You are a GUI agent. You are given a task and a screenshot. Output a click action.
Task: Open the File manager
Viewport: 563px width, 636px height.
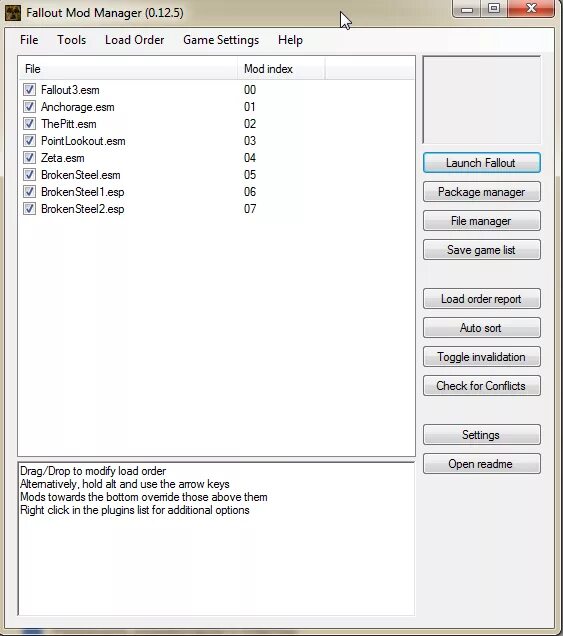point(481,221)
